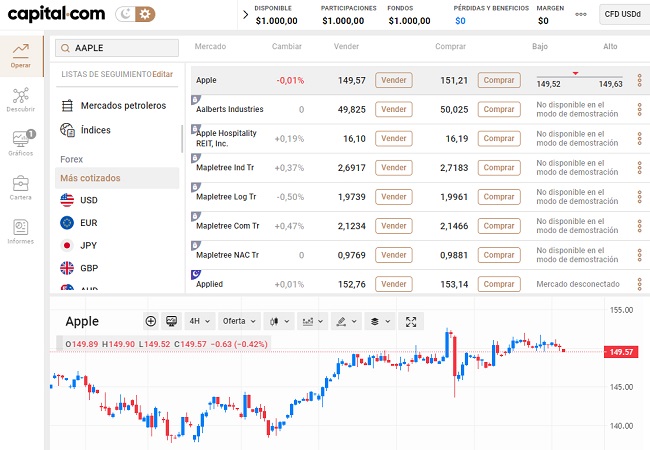Open the Cartera portfolio section
The height and width of the screenshot is (450, 650).
tap(21, 188)
